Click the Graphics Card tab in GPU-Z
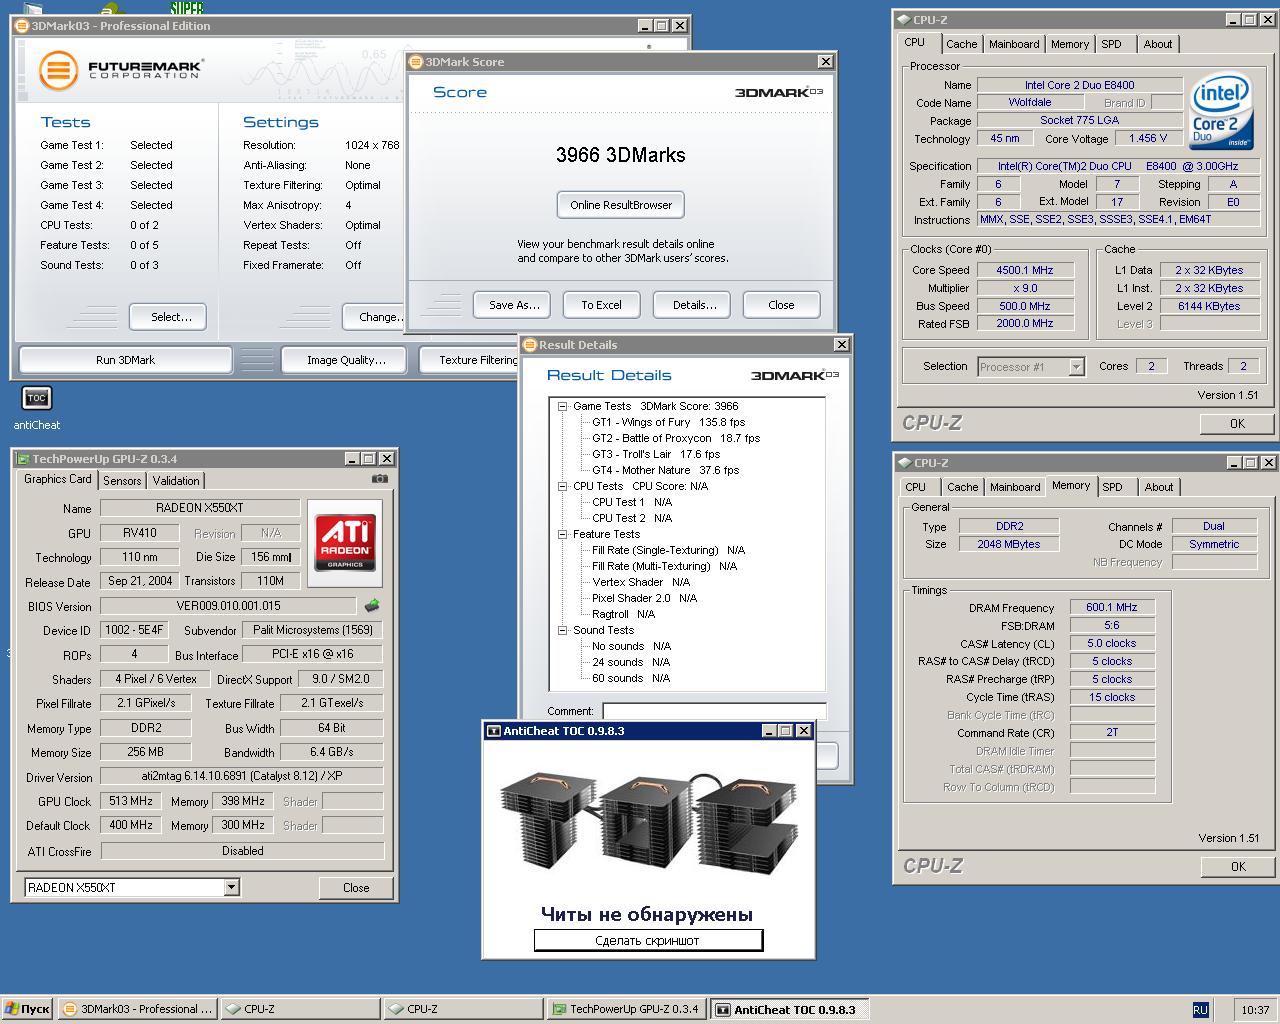1280x1024 pixels. [58, 480]
